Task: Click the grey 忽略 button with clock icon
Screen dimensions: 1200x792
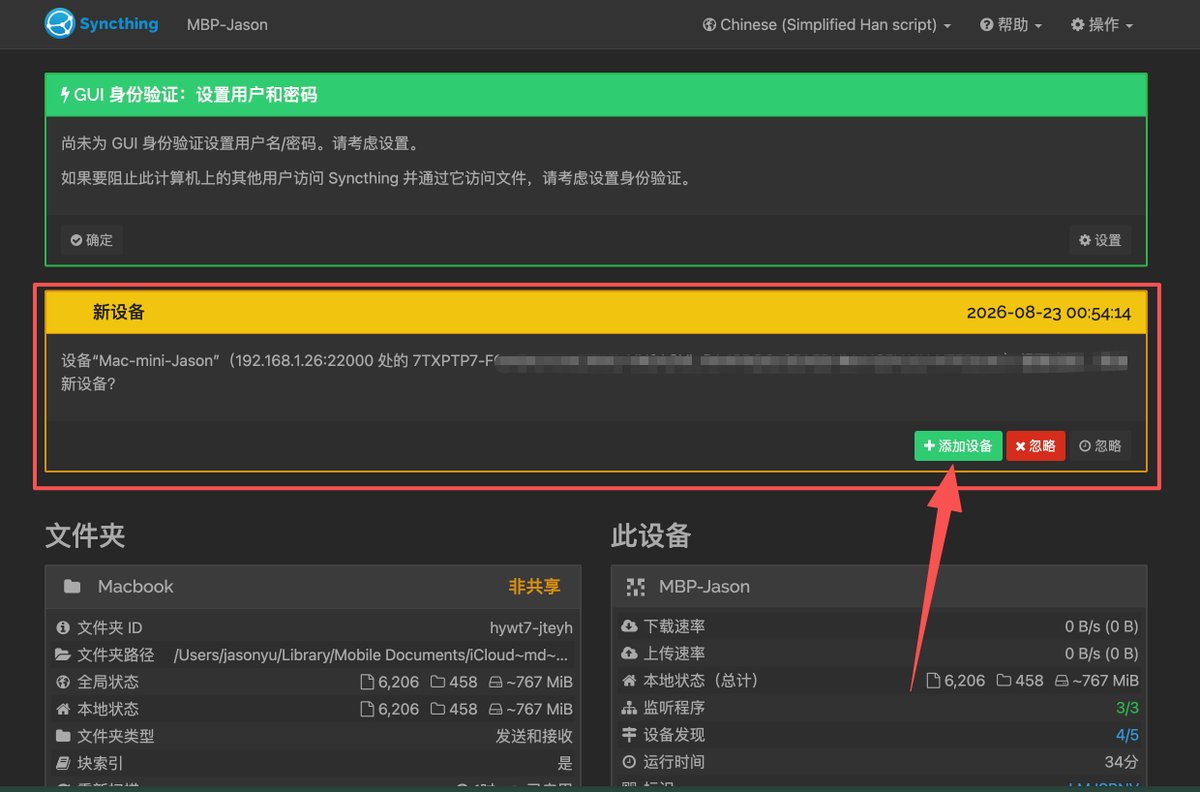Action: point(1100,446)
